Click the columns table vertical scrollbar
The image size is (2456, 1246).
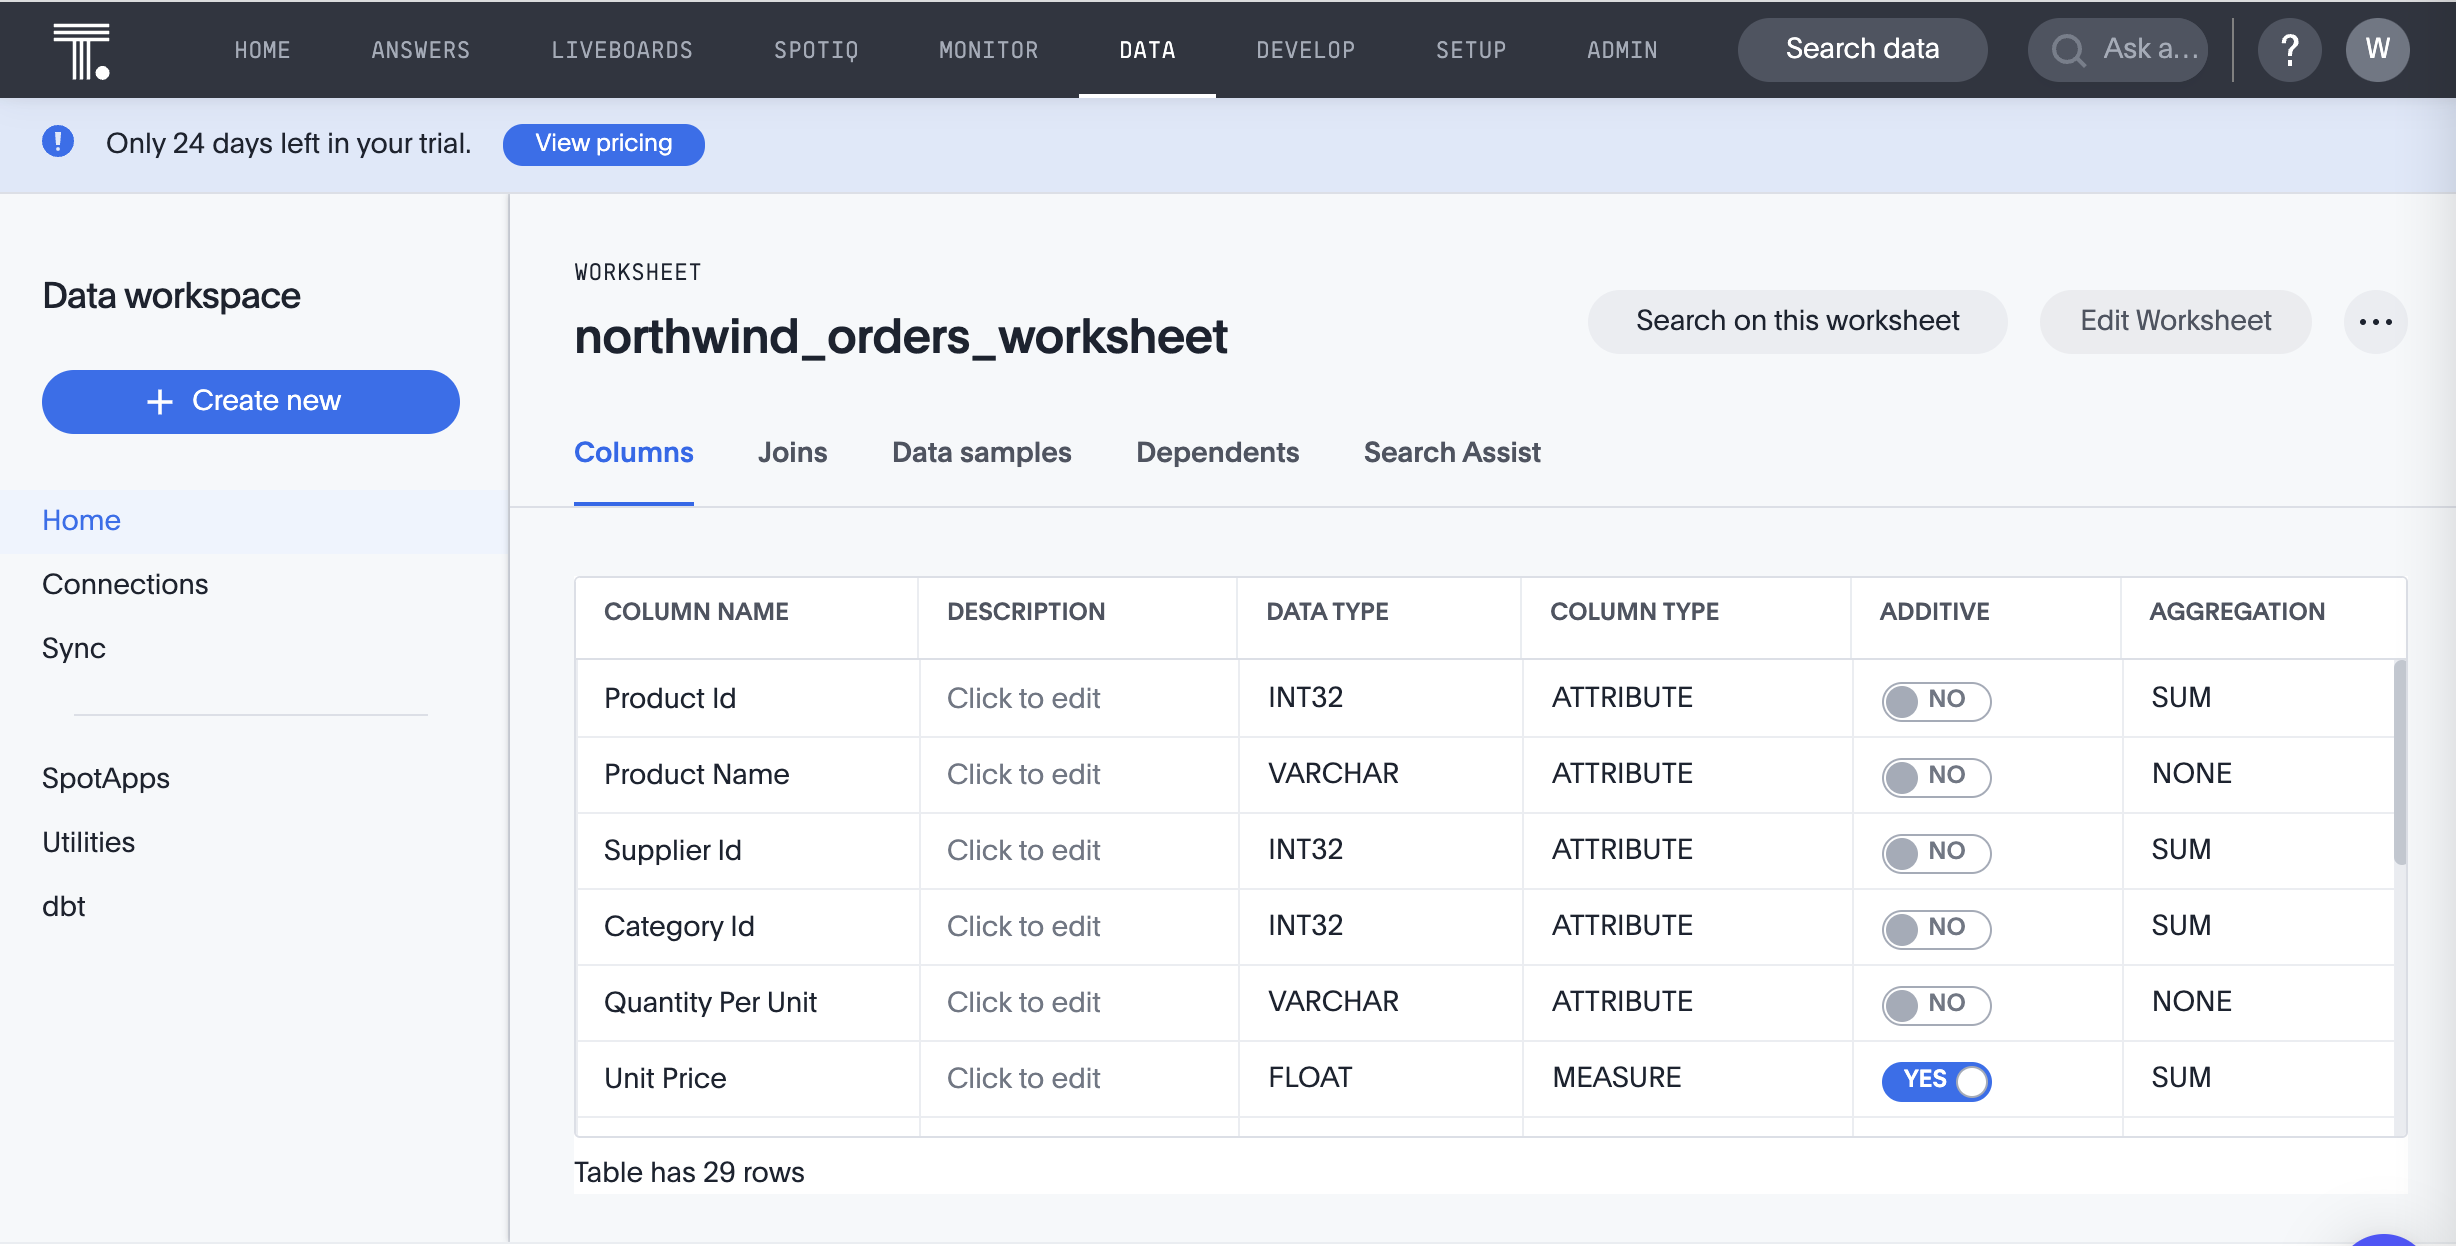2400,762
